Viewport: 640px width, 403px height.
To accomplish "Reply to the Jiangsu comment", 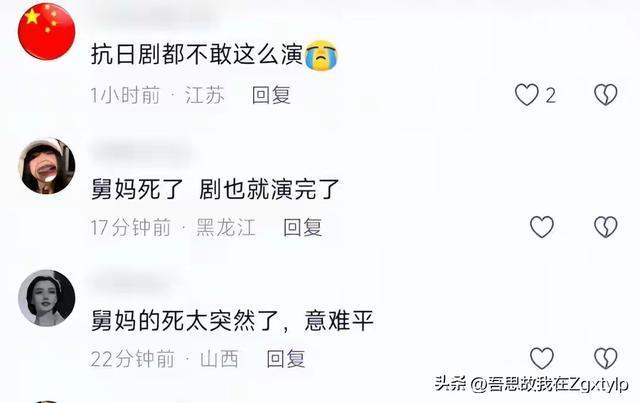I will tap(271, 95).
